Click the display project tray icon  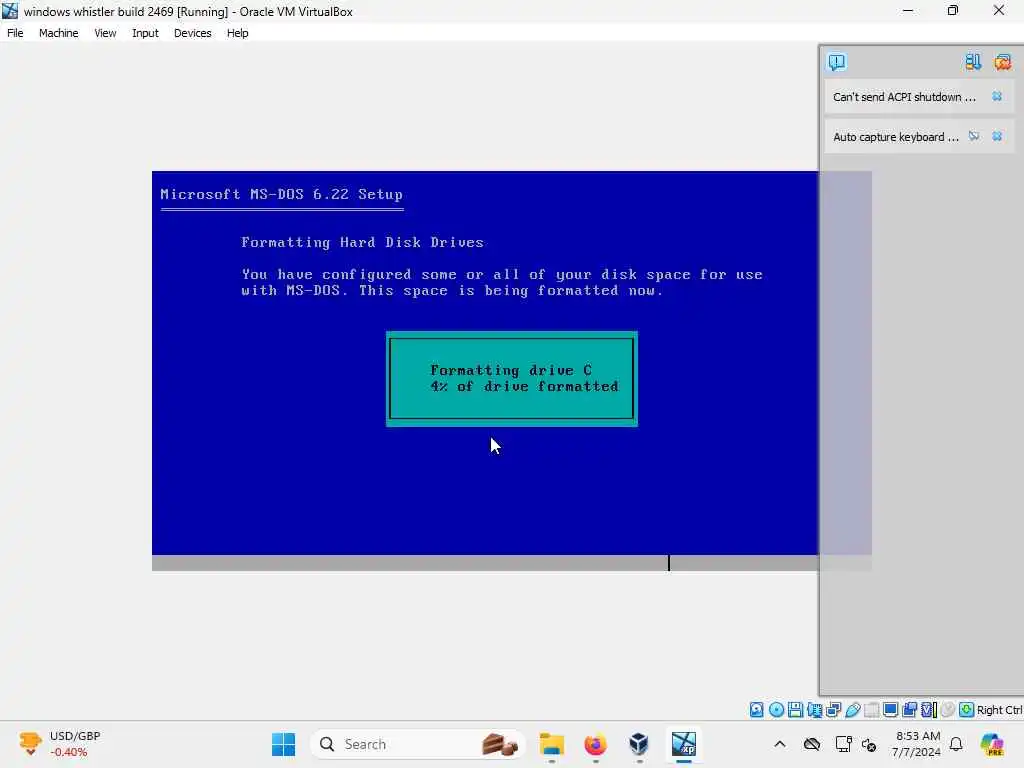point(843,744)
